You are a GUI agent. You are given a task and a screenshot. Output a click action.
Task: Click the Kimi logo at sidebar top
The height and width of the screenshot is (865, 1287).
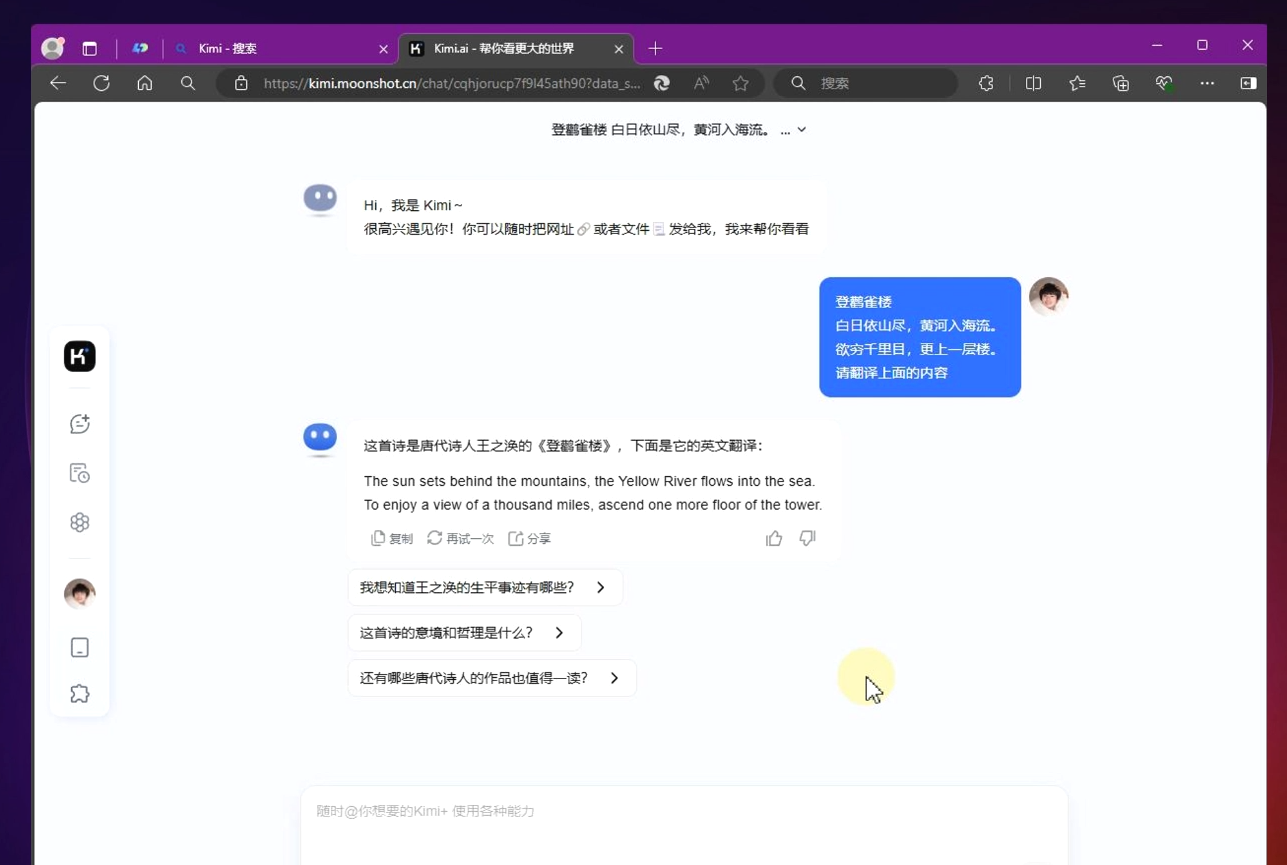pyautogui.click(x=79, y=355)
